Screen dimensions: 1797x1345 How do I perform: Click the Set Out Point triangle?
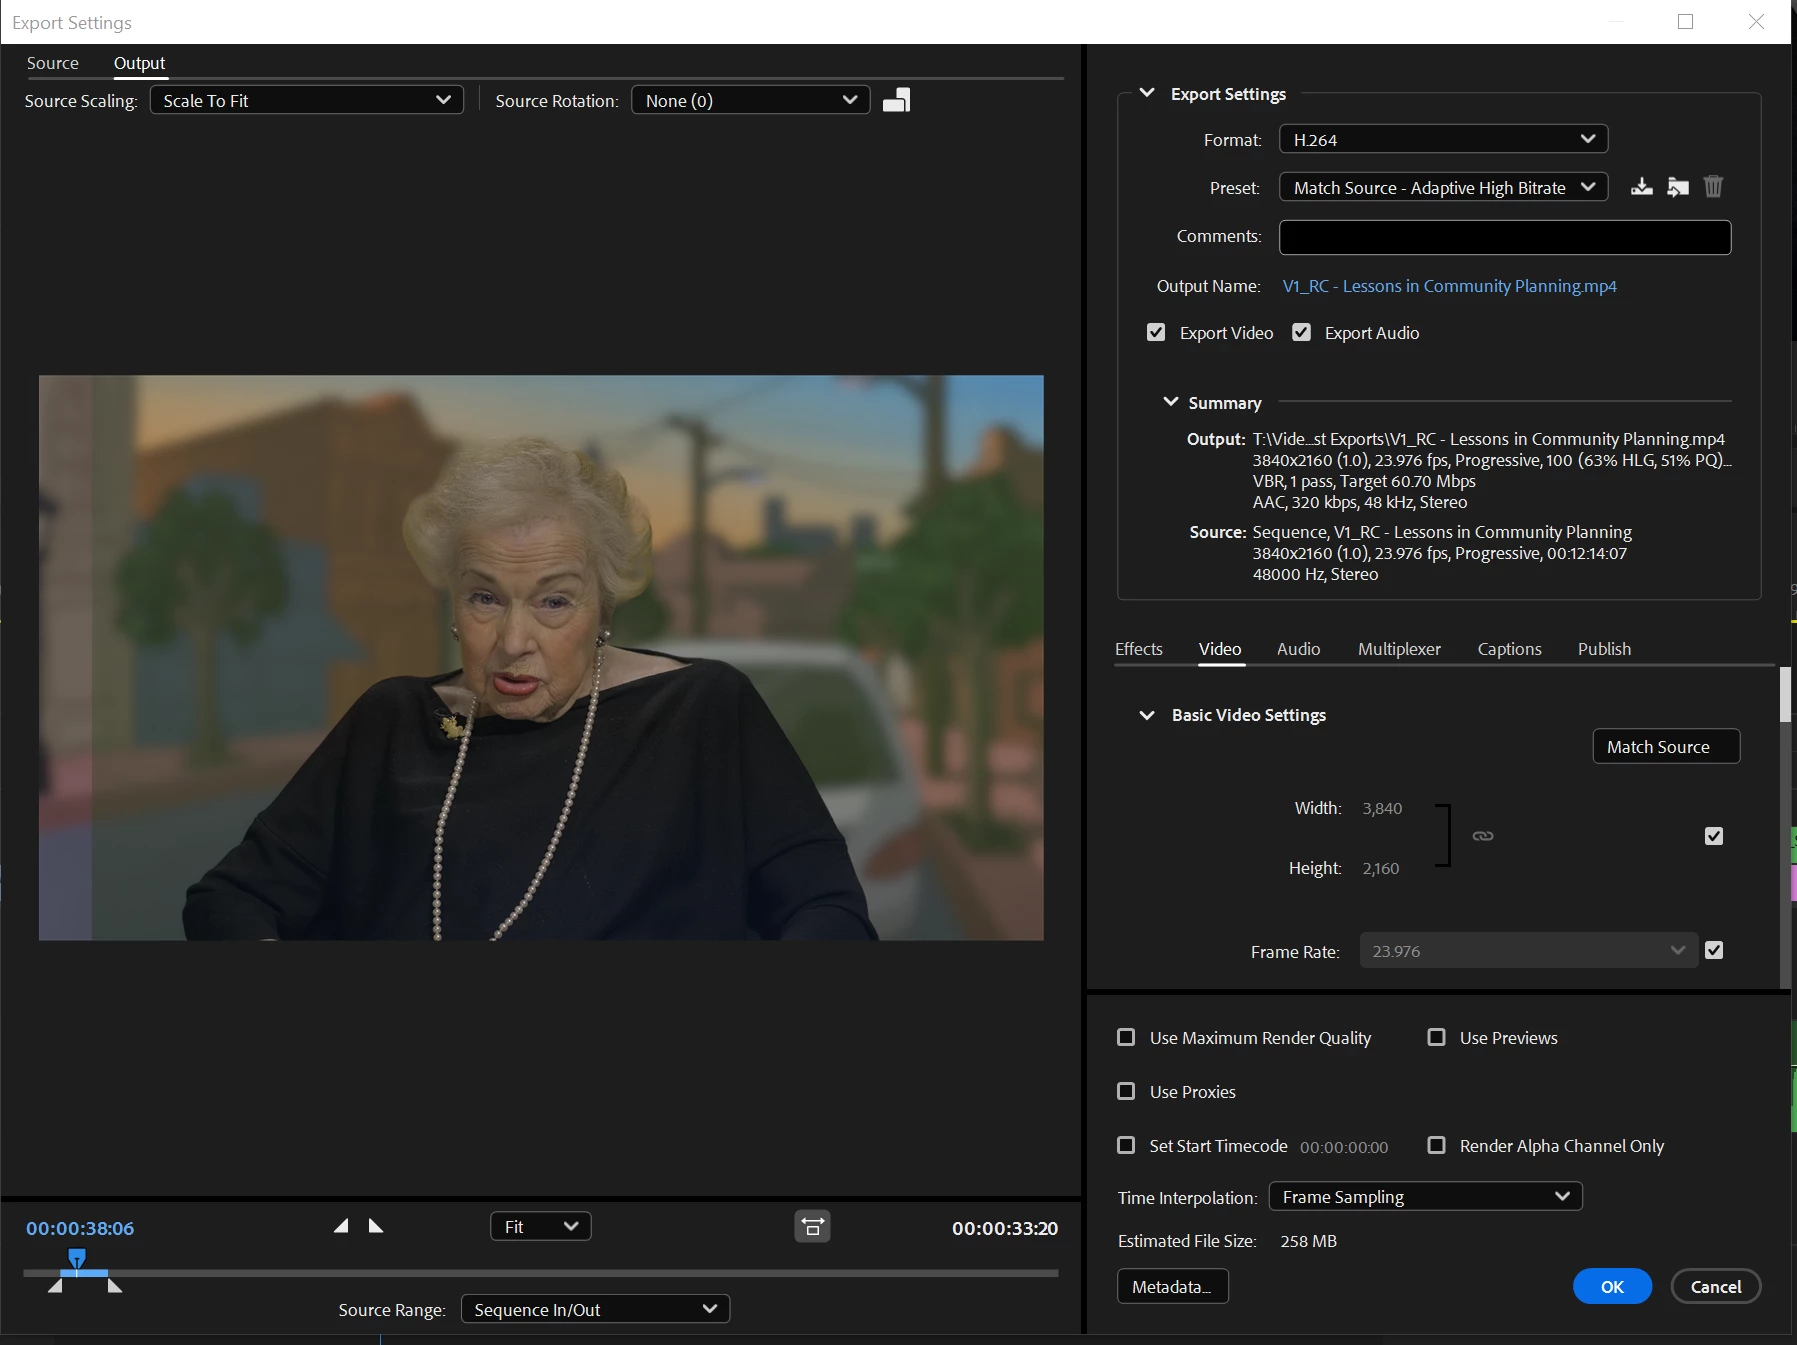click(x=376, y=1226)
